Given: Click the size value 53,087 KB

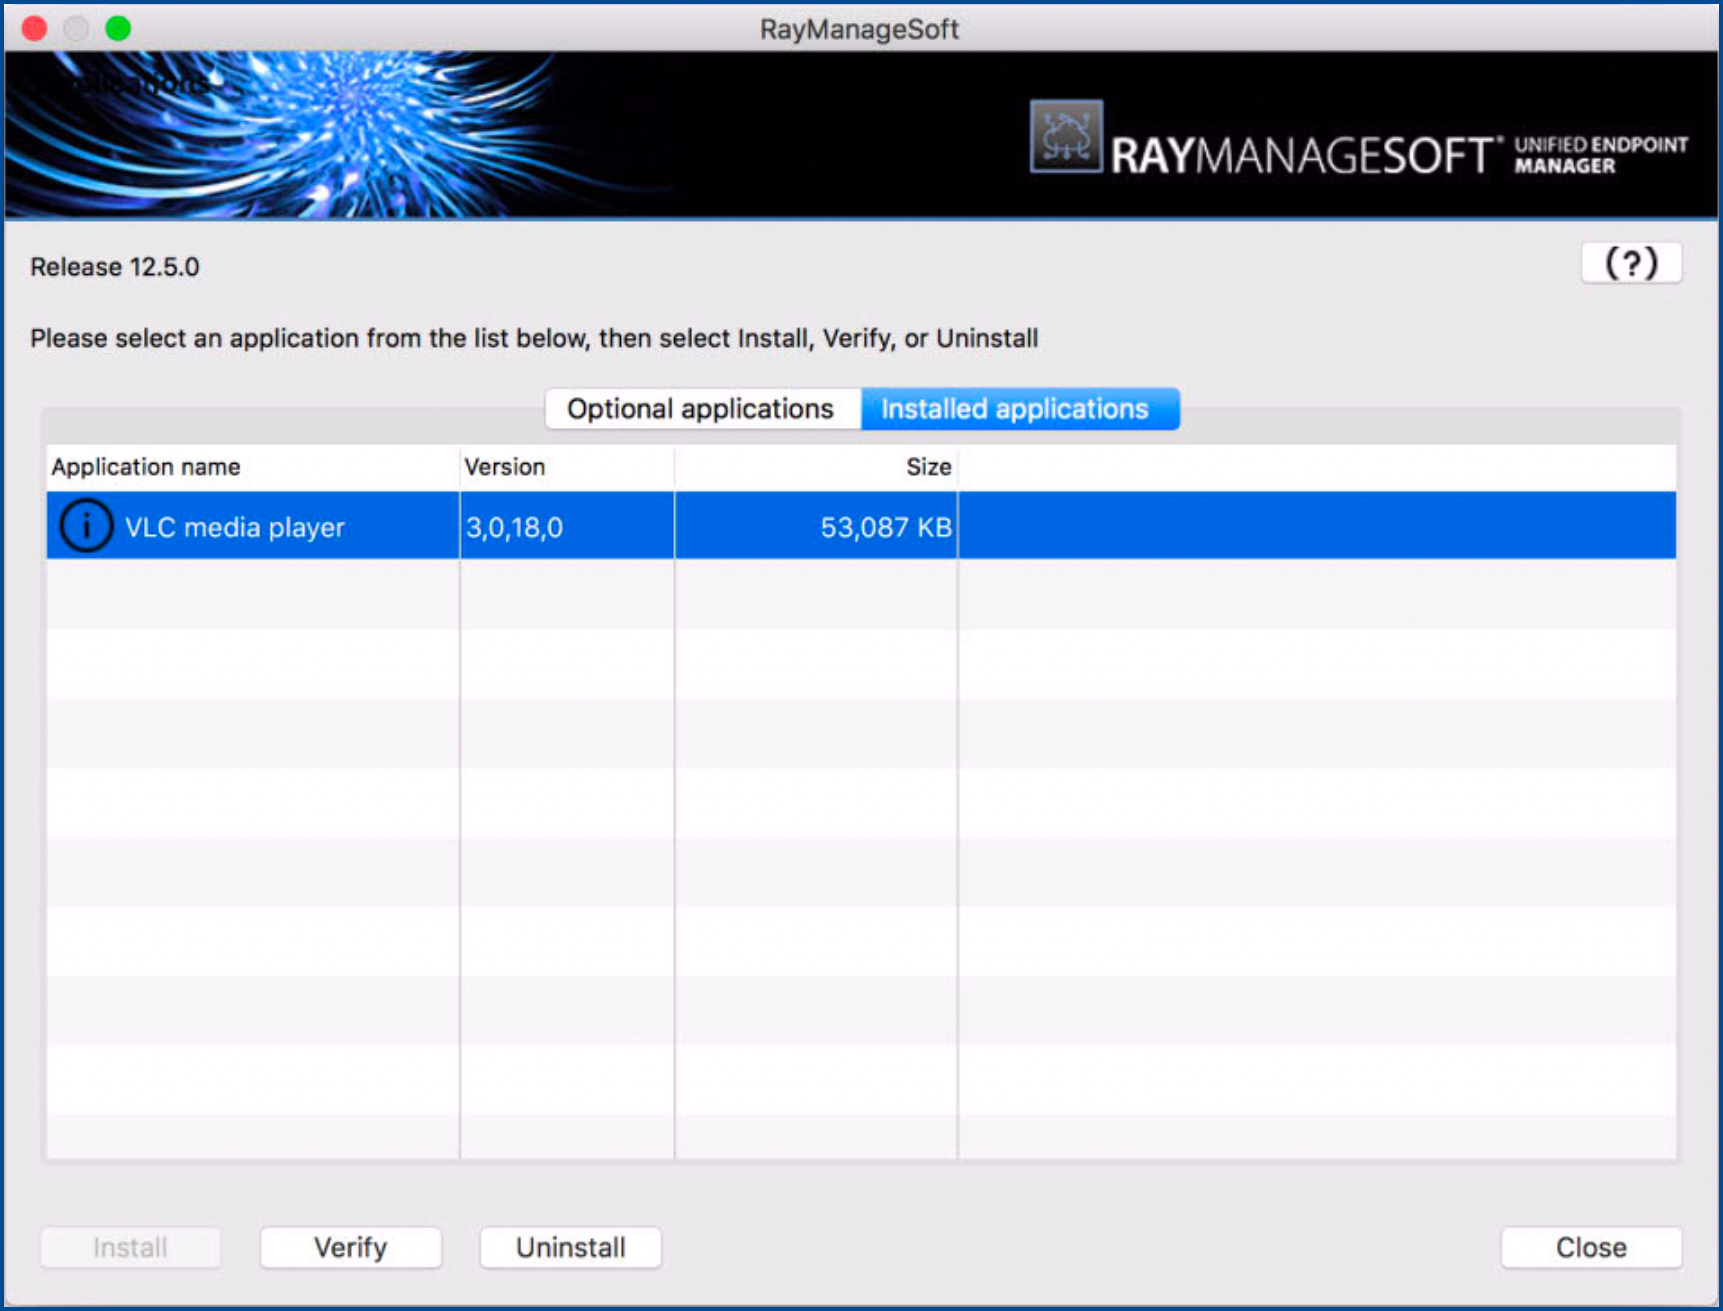Looking at the screenshot, I should 886,527.
